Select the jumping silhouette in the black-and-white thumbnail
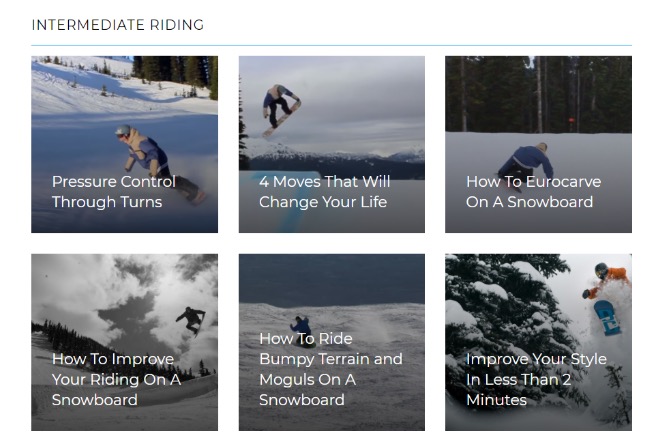The height and width of the screenshot is (442, 659). coord(191,318)
